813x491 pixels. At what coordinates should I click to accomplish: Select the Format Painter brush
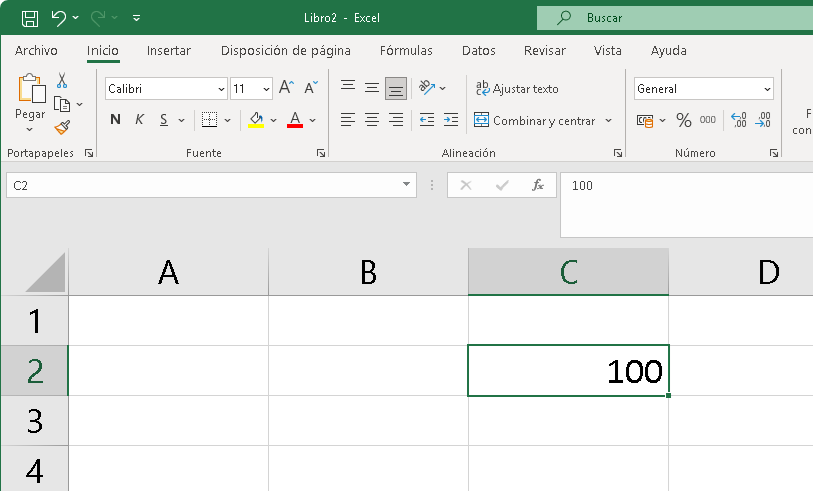coord(62,128)
